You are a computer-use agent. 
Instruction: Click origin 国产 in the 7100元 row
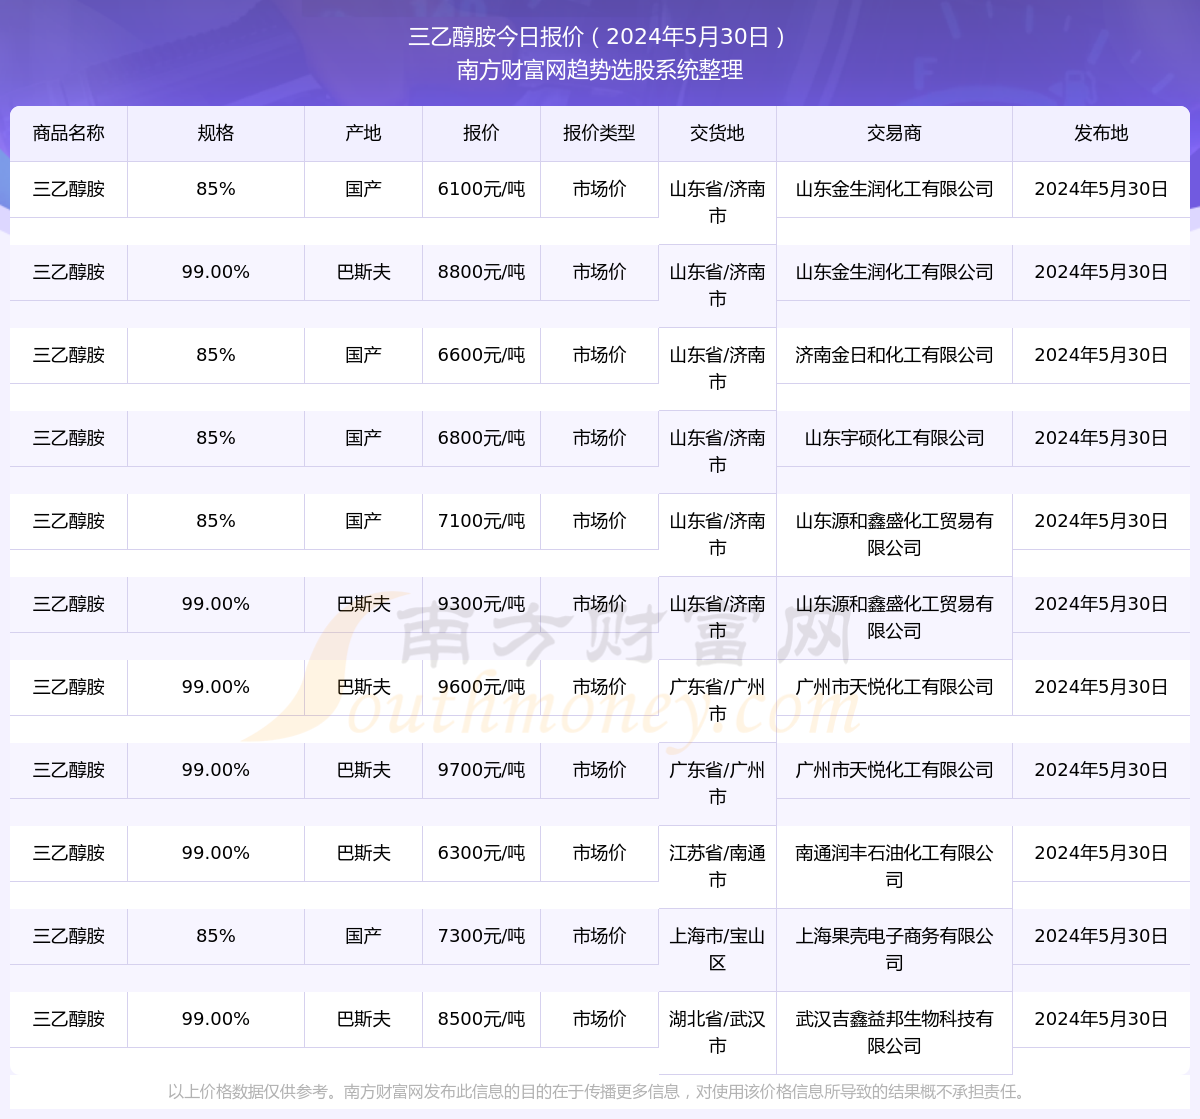point(363,521)
